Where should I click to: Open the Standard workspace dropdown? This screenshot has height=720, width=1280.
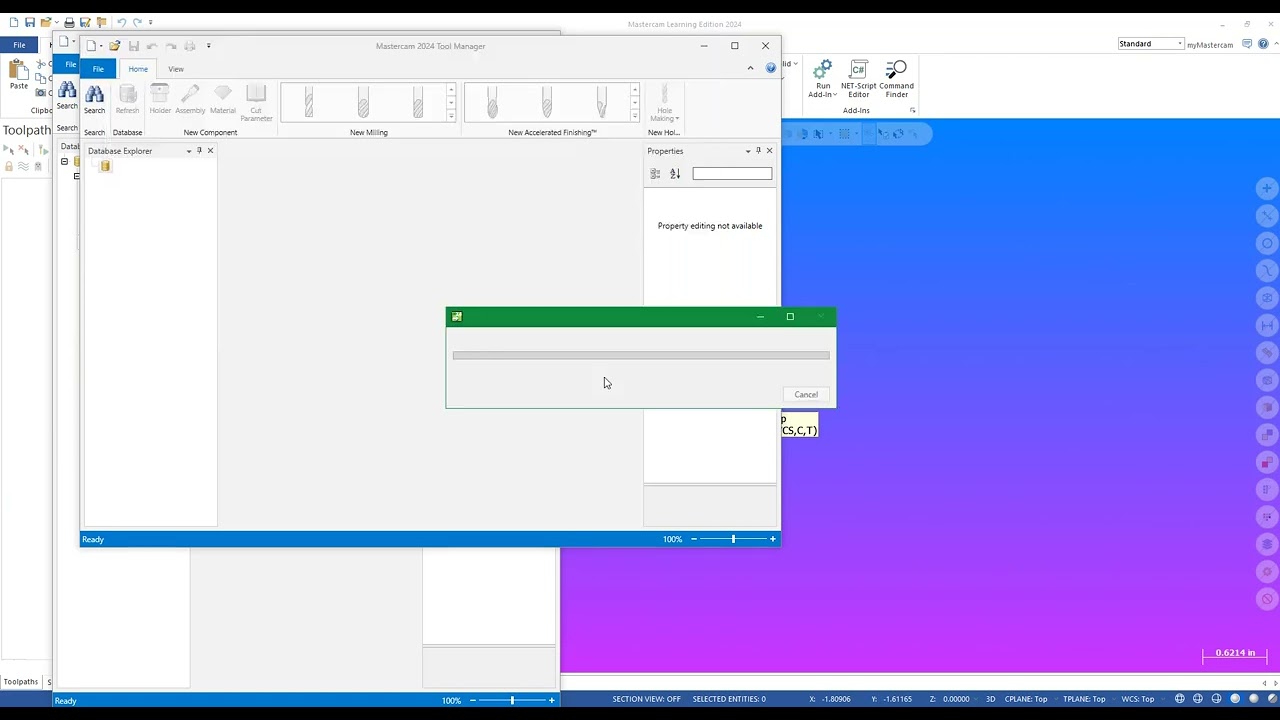pyautogui.click(x=1151, y=44)
